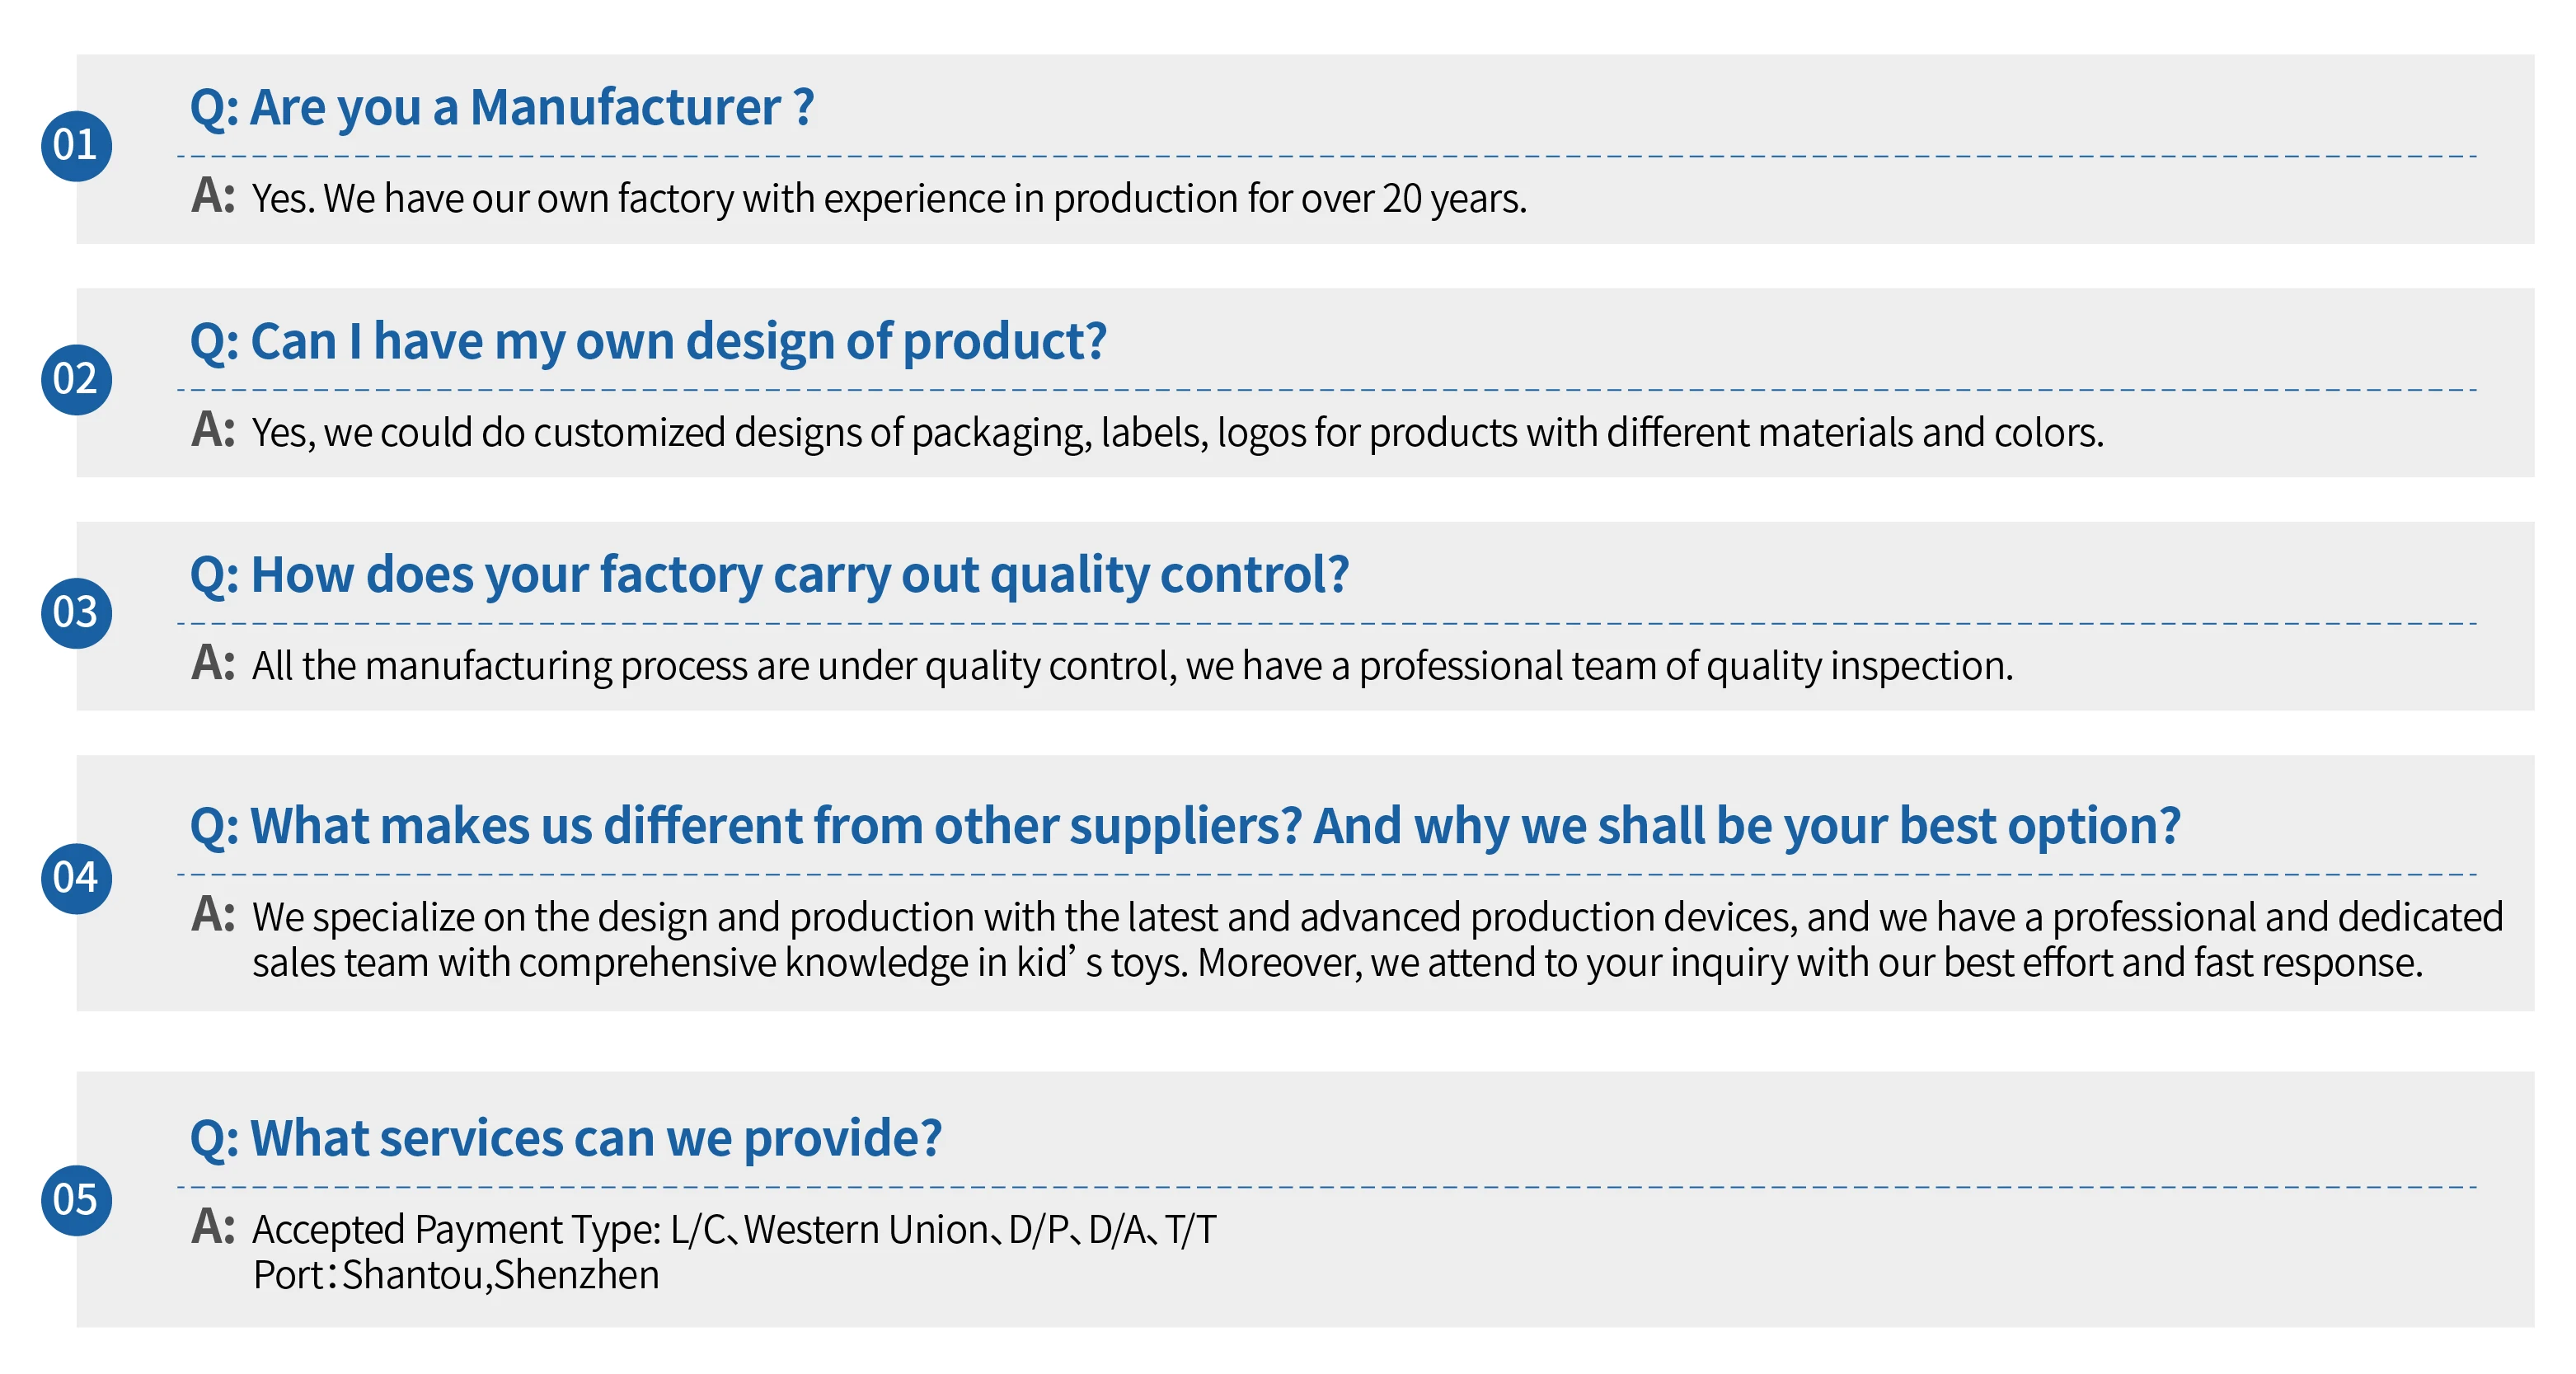Click the 'Accepted Payment Type' answer line
The width and height of the screenshot is (2576, 1374).
(734, 1230)
